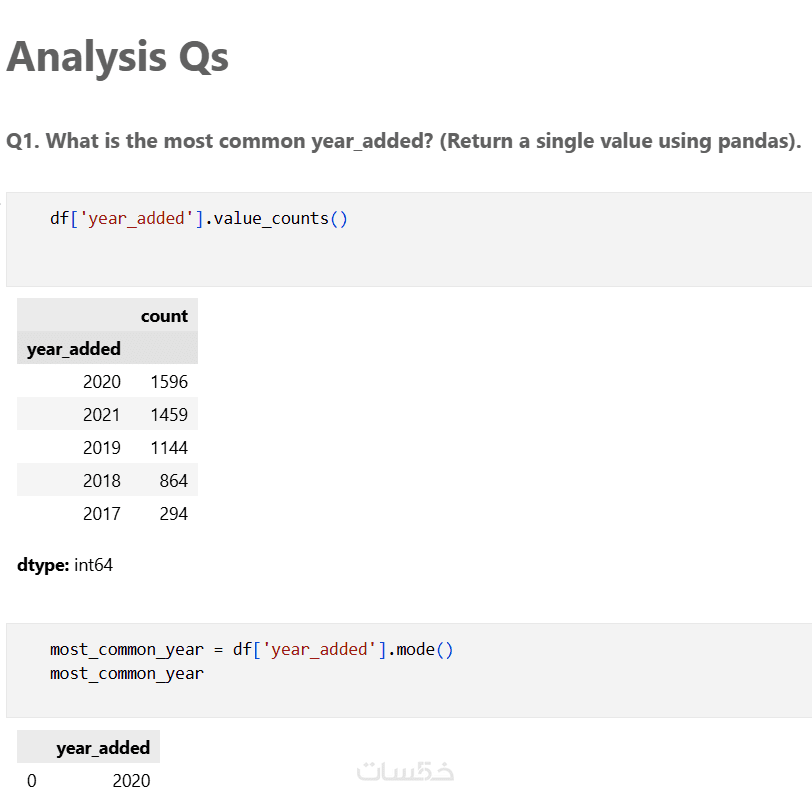
Task: Click the "dtype: int64" output text
Action: (65, 565)
